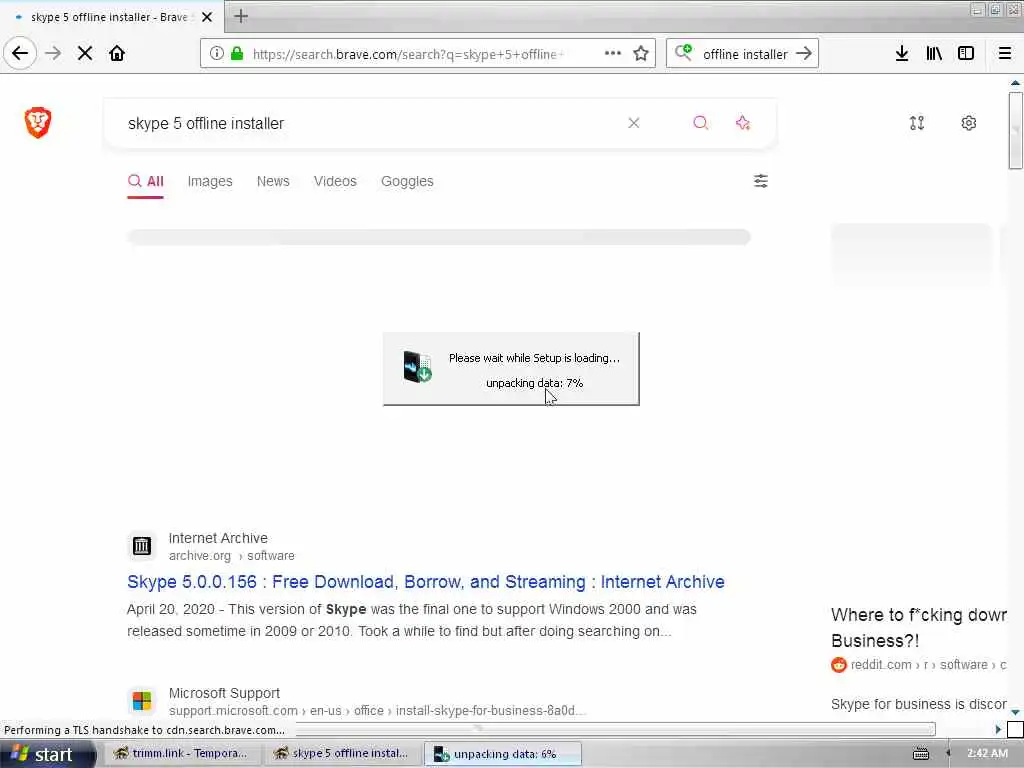Click 'Skype for business is discor' snippet
The image size is (1024, 768).
(x=918, y=704)
